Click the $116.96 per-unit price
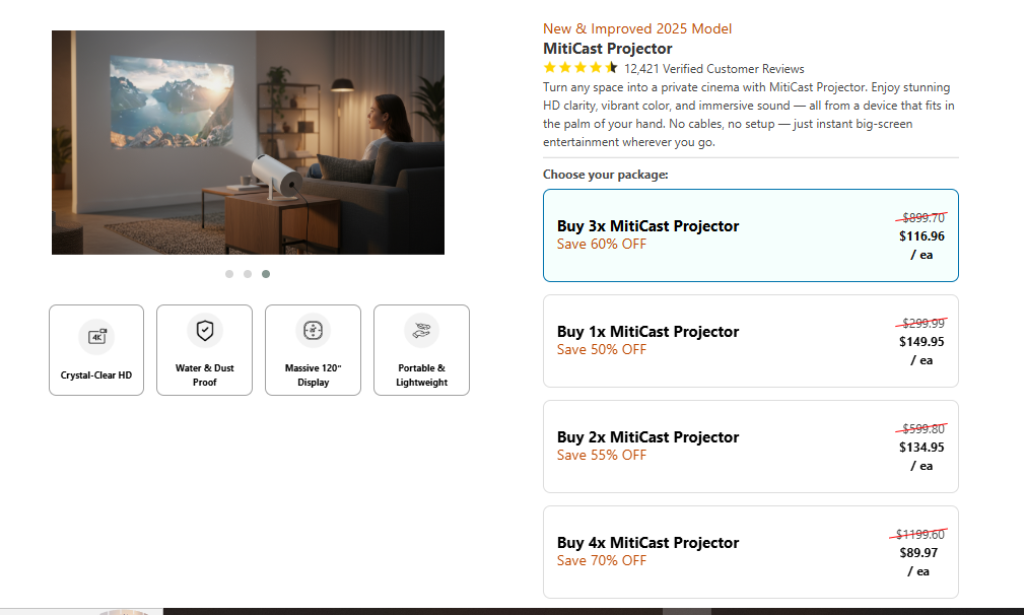 coord(921,236)
